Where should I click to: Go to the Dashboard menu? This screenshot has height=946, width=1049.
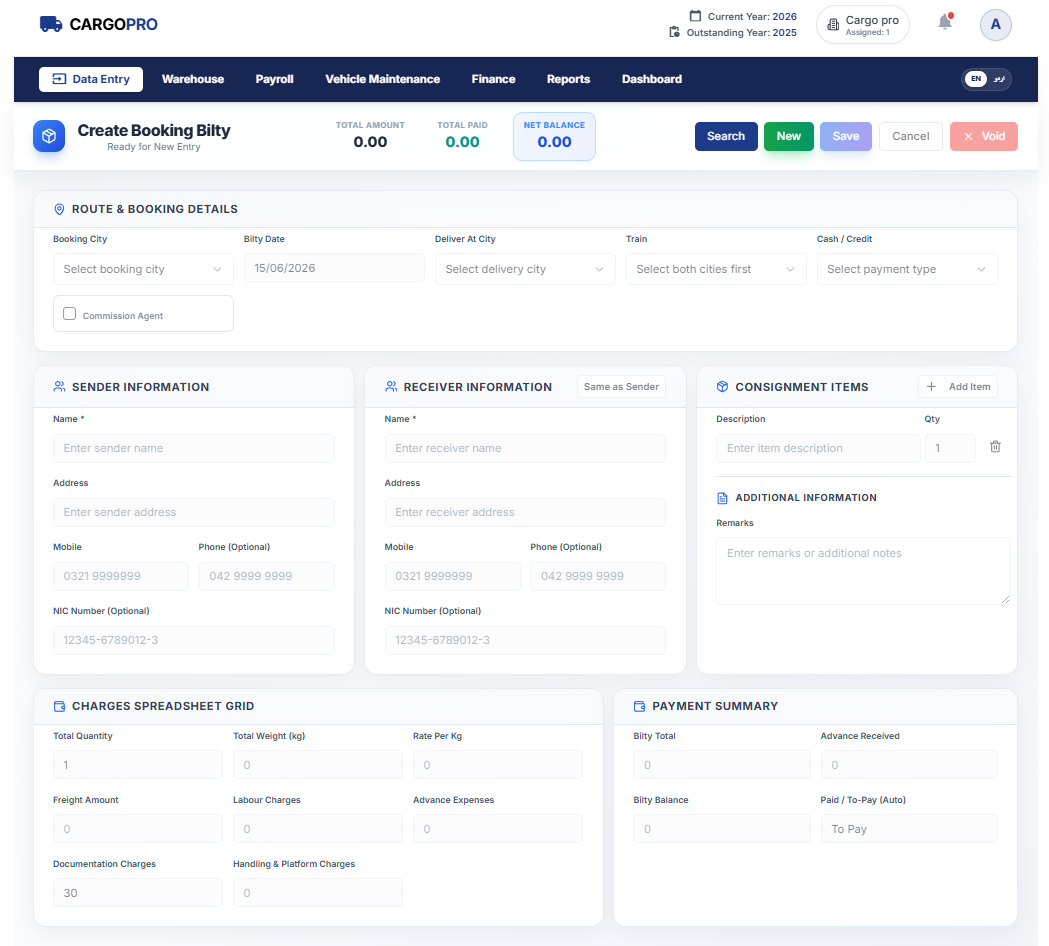pyautogui.click(x=652, y=79)
